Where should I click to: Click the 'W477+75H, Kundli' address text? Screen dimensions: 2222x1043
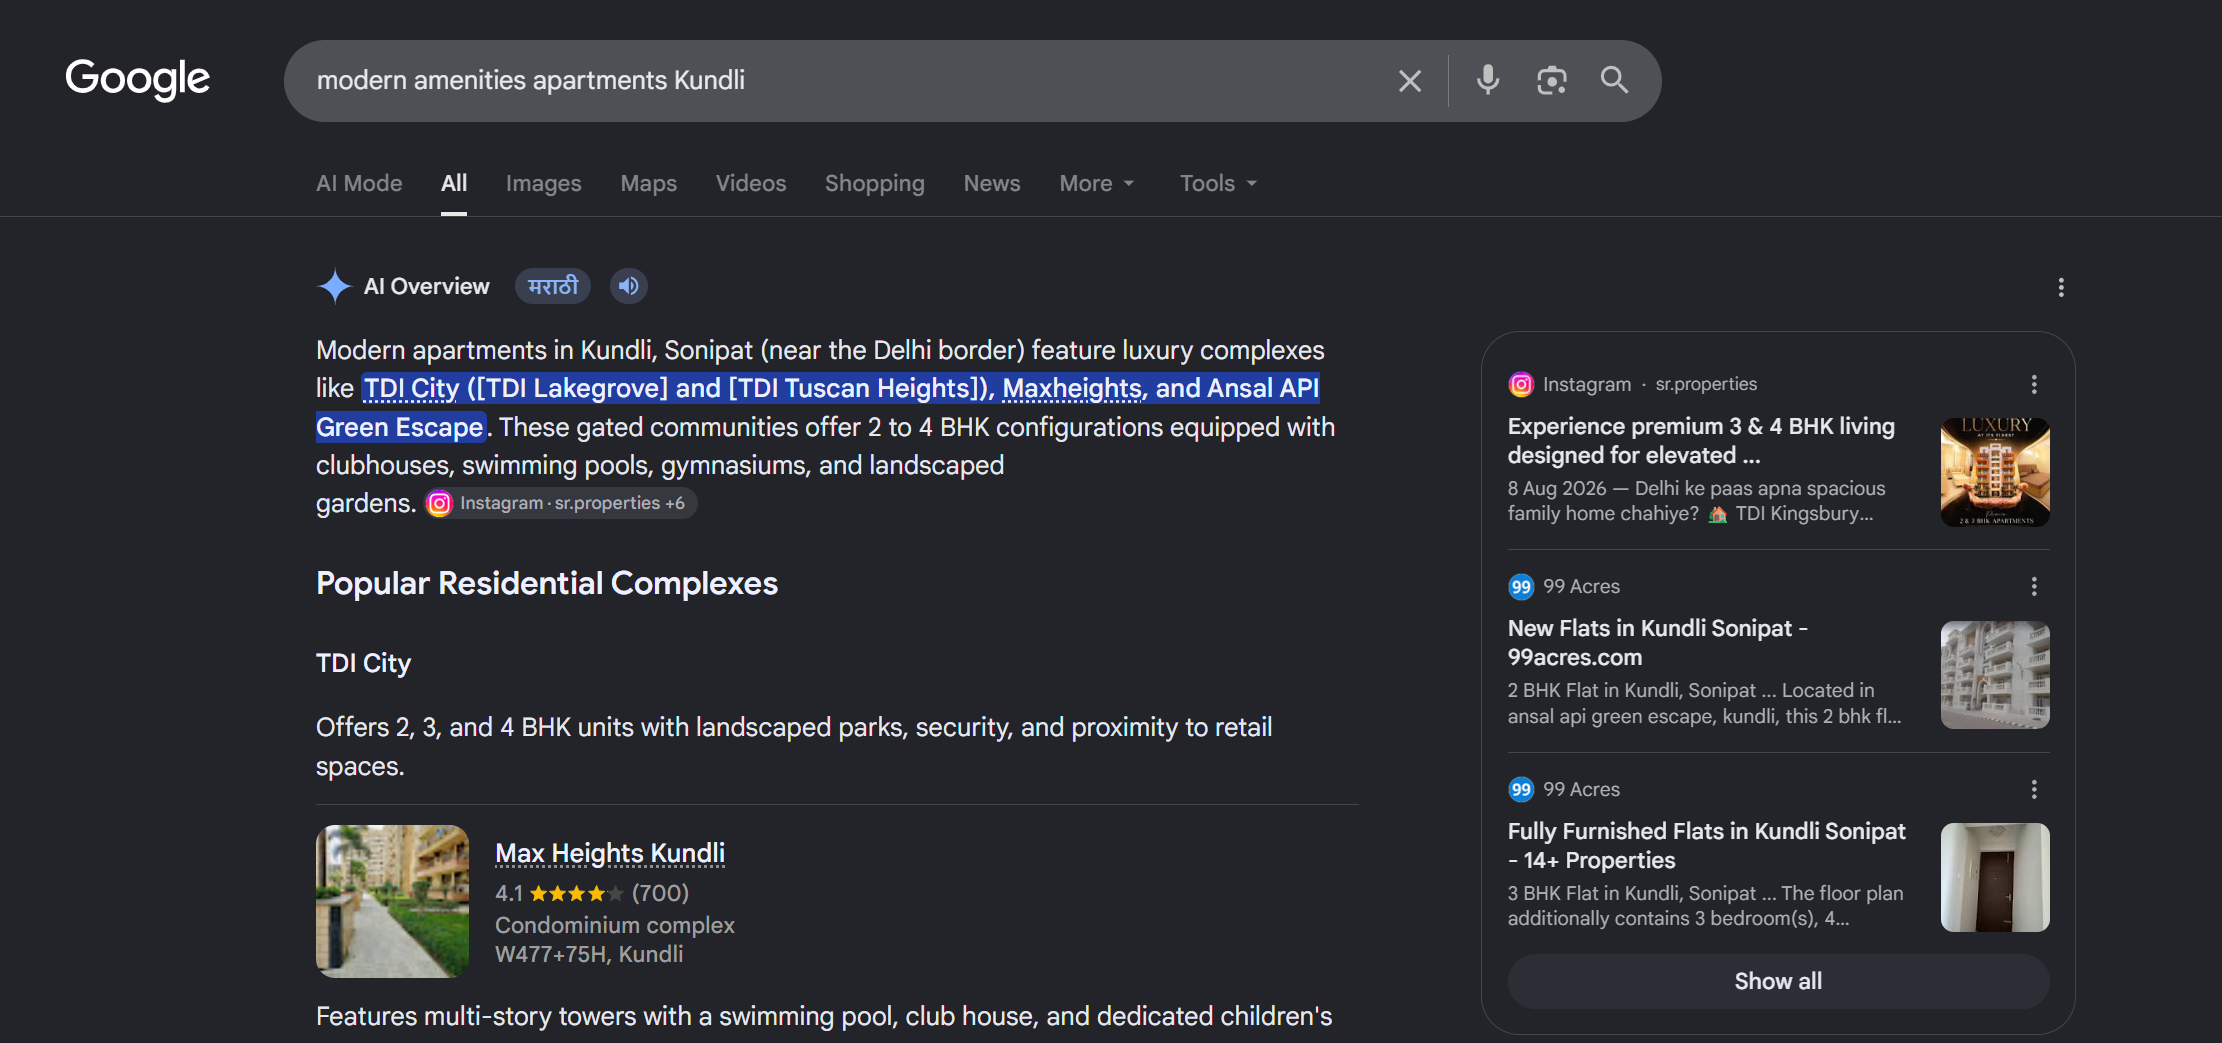(x=589, y=954)
